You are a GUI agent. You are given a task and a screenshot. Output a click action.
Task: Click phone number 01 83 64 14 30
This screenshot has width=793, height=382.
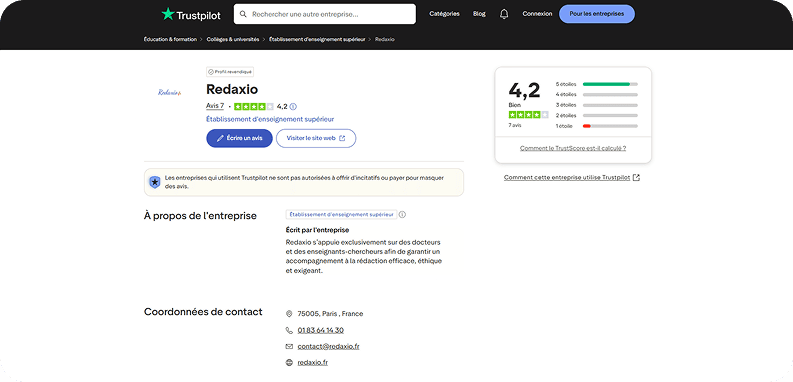pyautogui.click(x=321, y=330)
